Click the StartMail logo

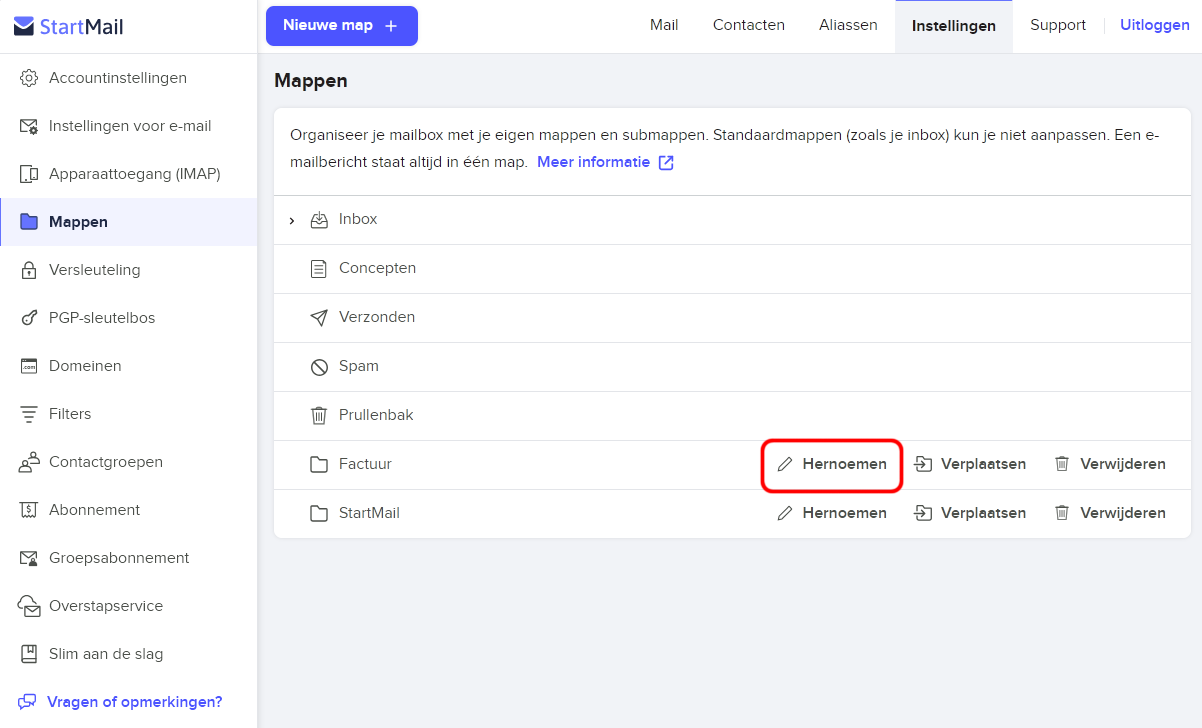tap(69, 27)
